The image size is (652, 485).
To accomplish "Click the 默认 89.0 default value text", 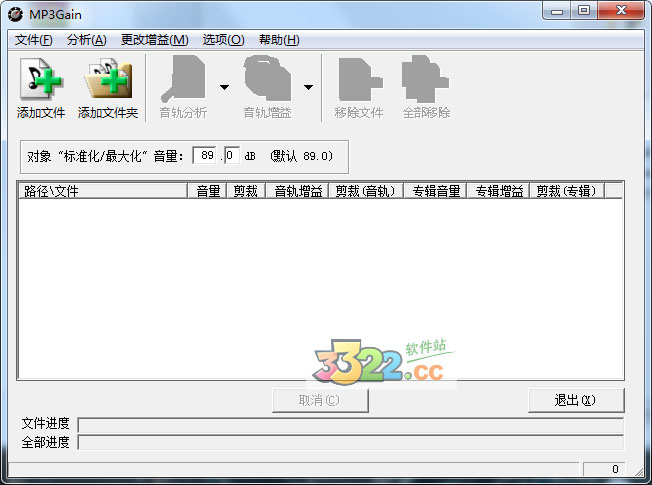I will coord(301,156).
